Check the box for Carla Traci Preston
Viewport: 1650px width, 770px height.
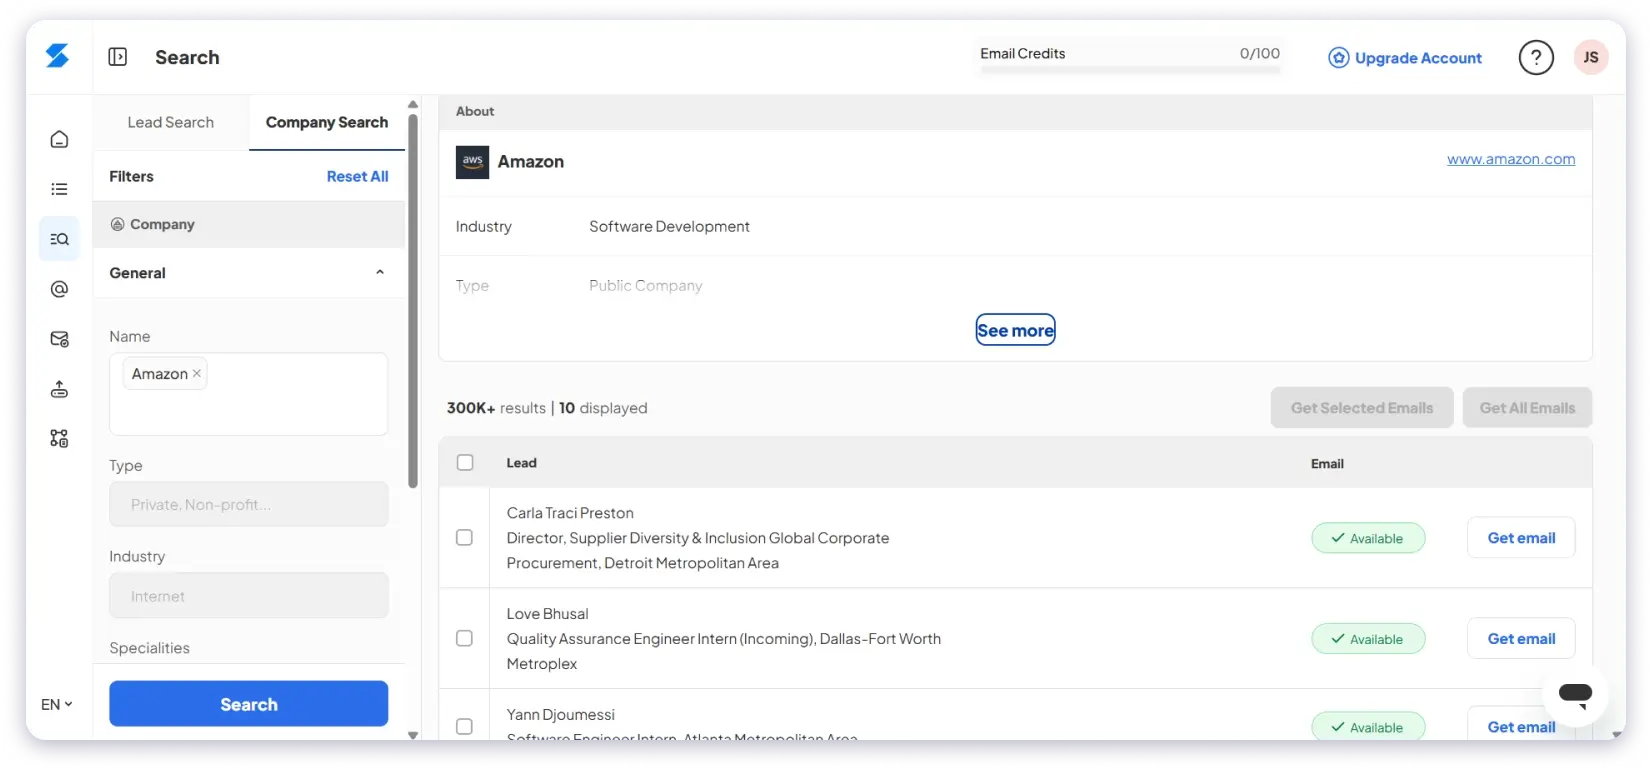tap(465, 538)
